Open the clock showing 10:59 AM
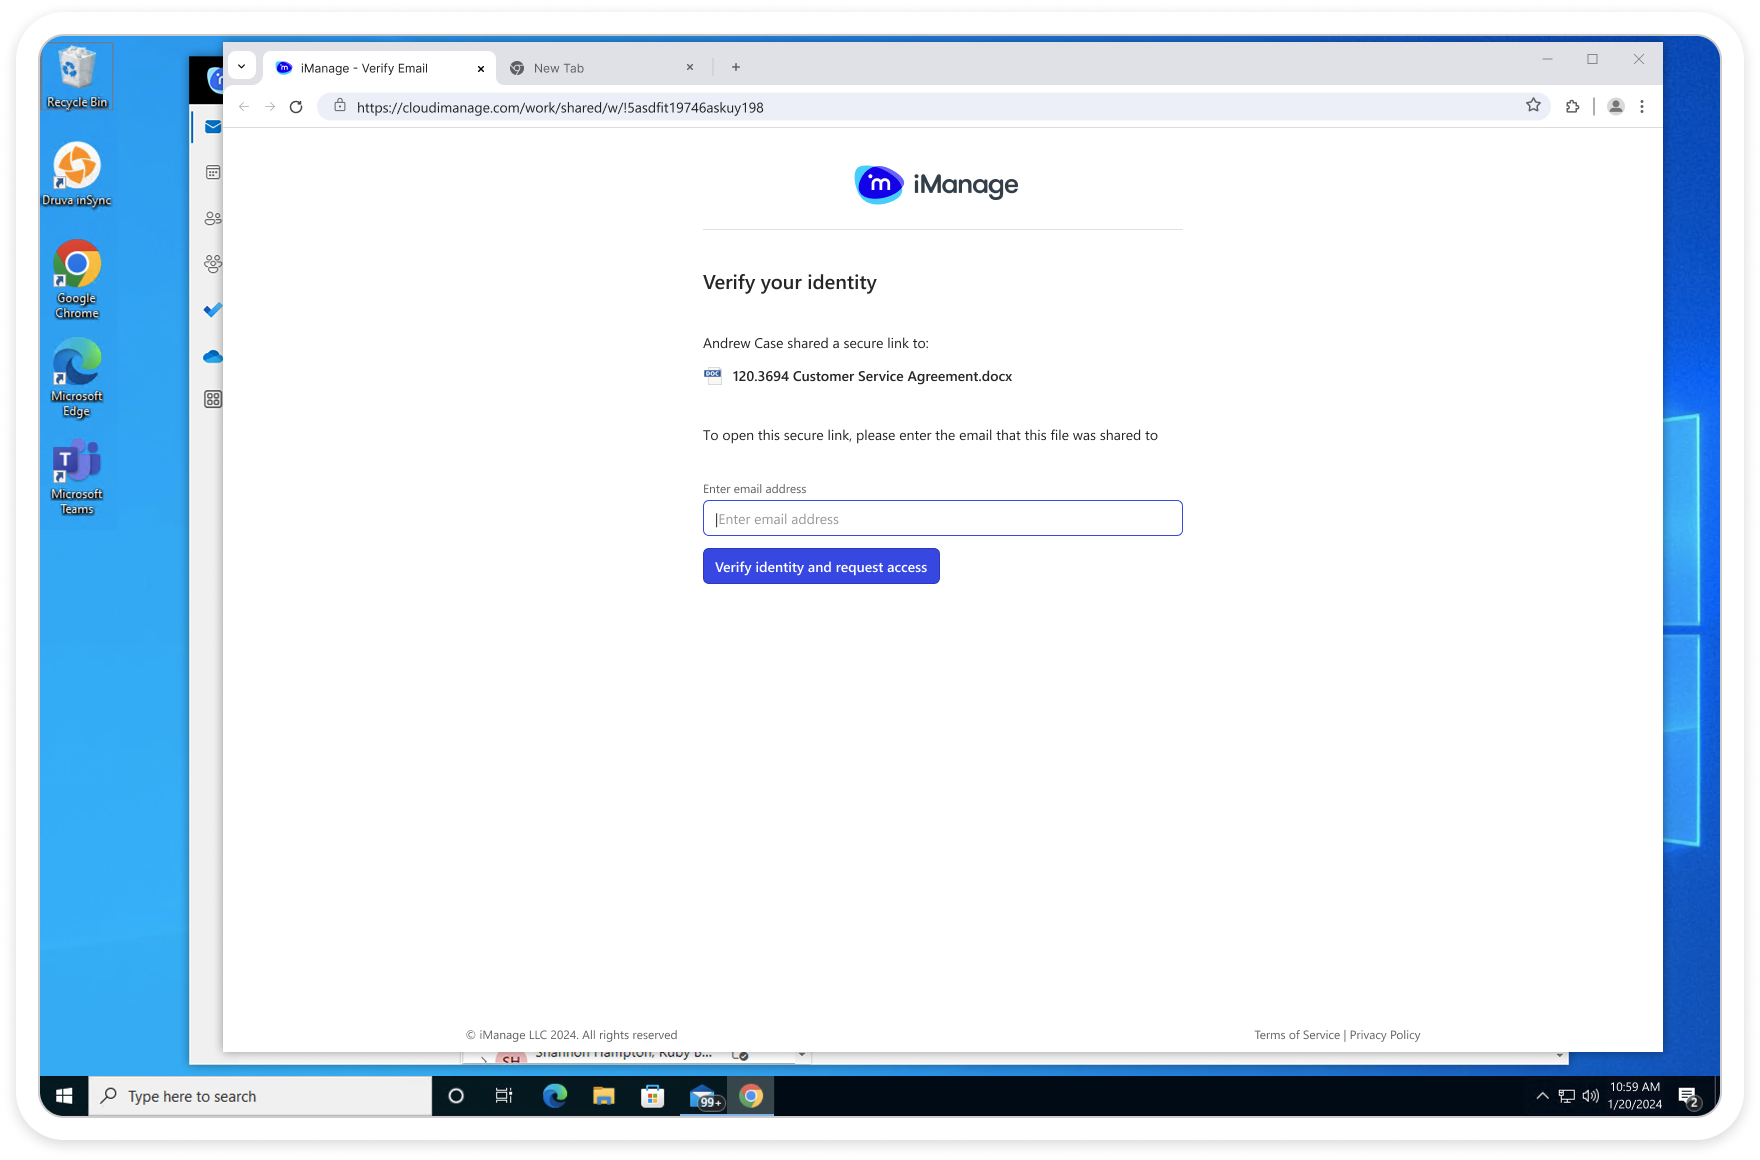 point(1635,1095)
